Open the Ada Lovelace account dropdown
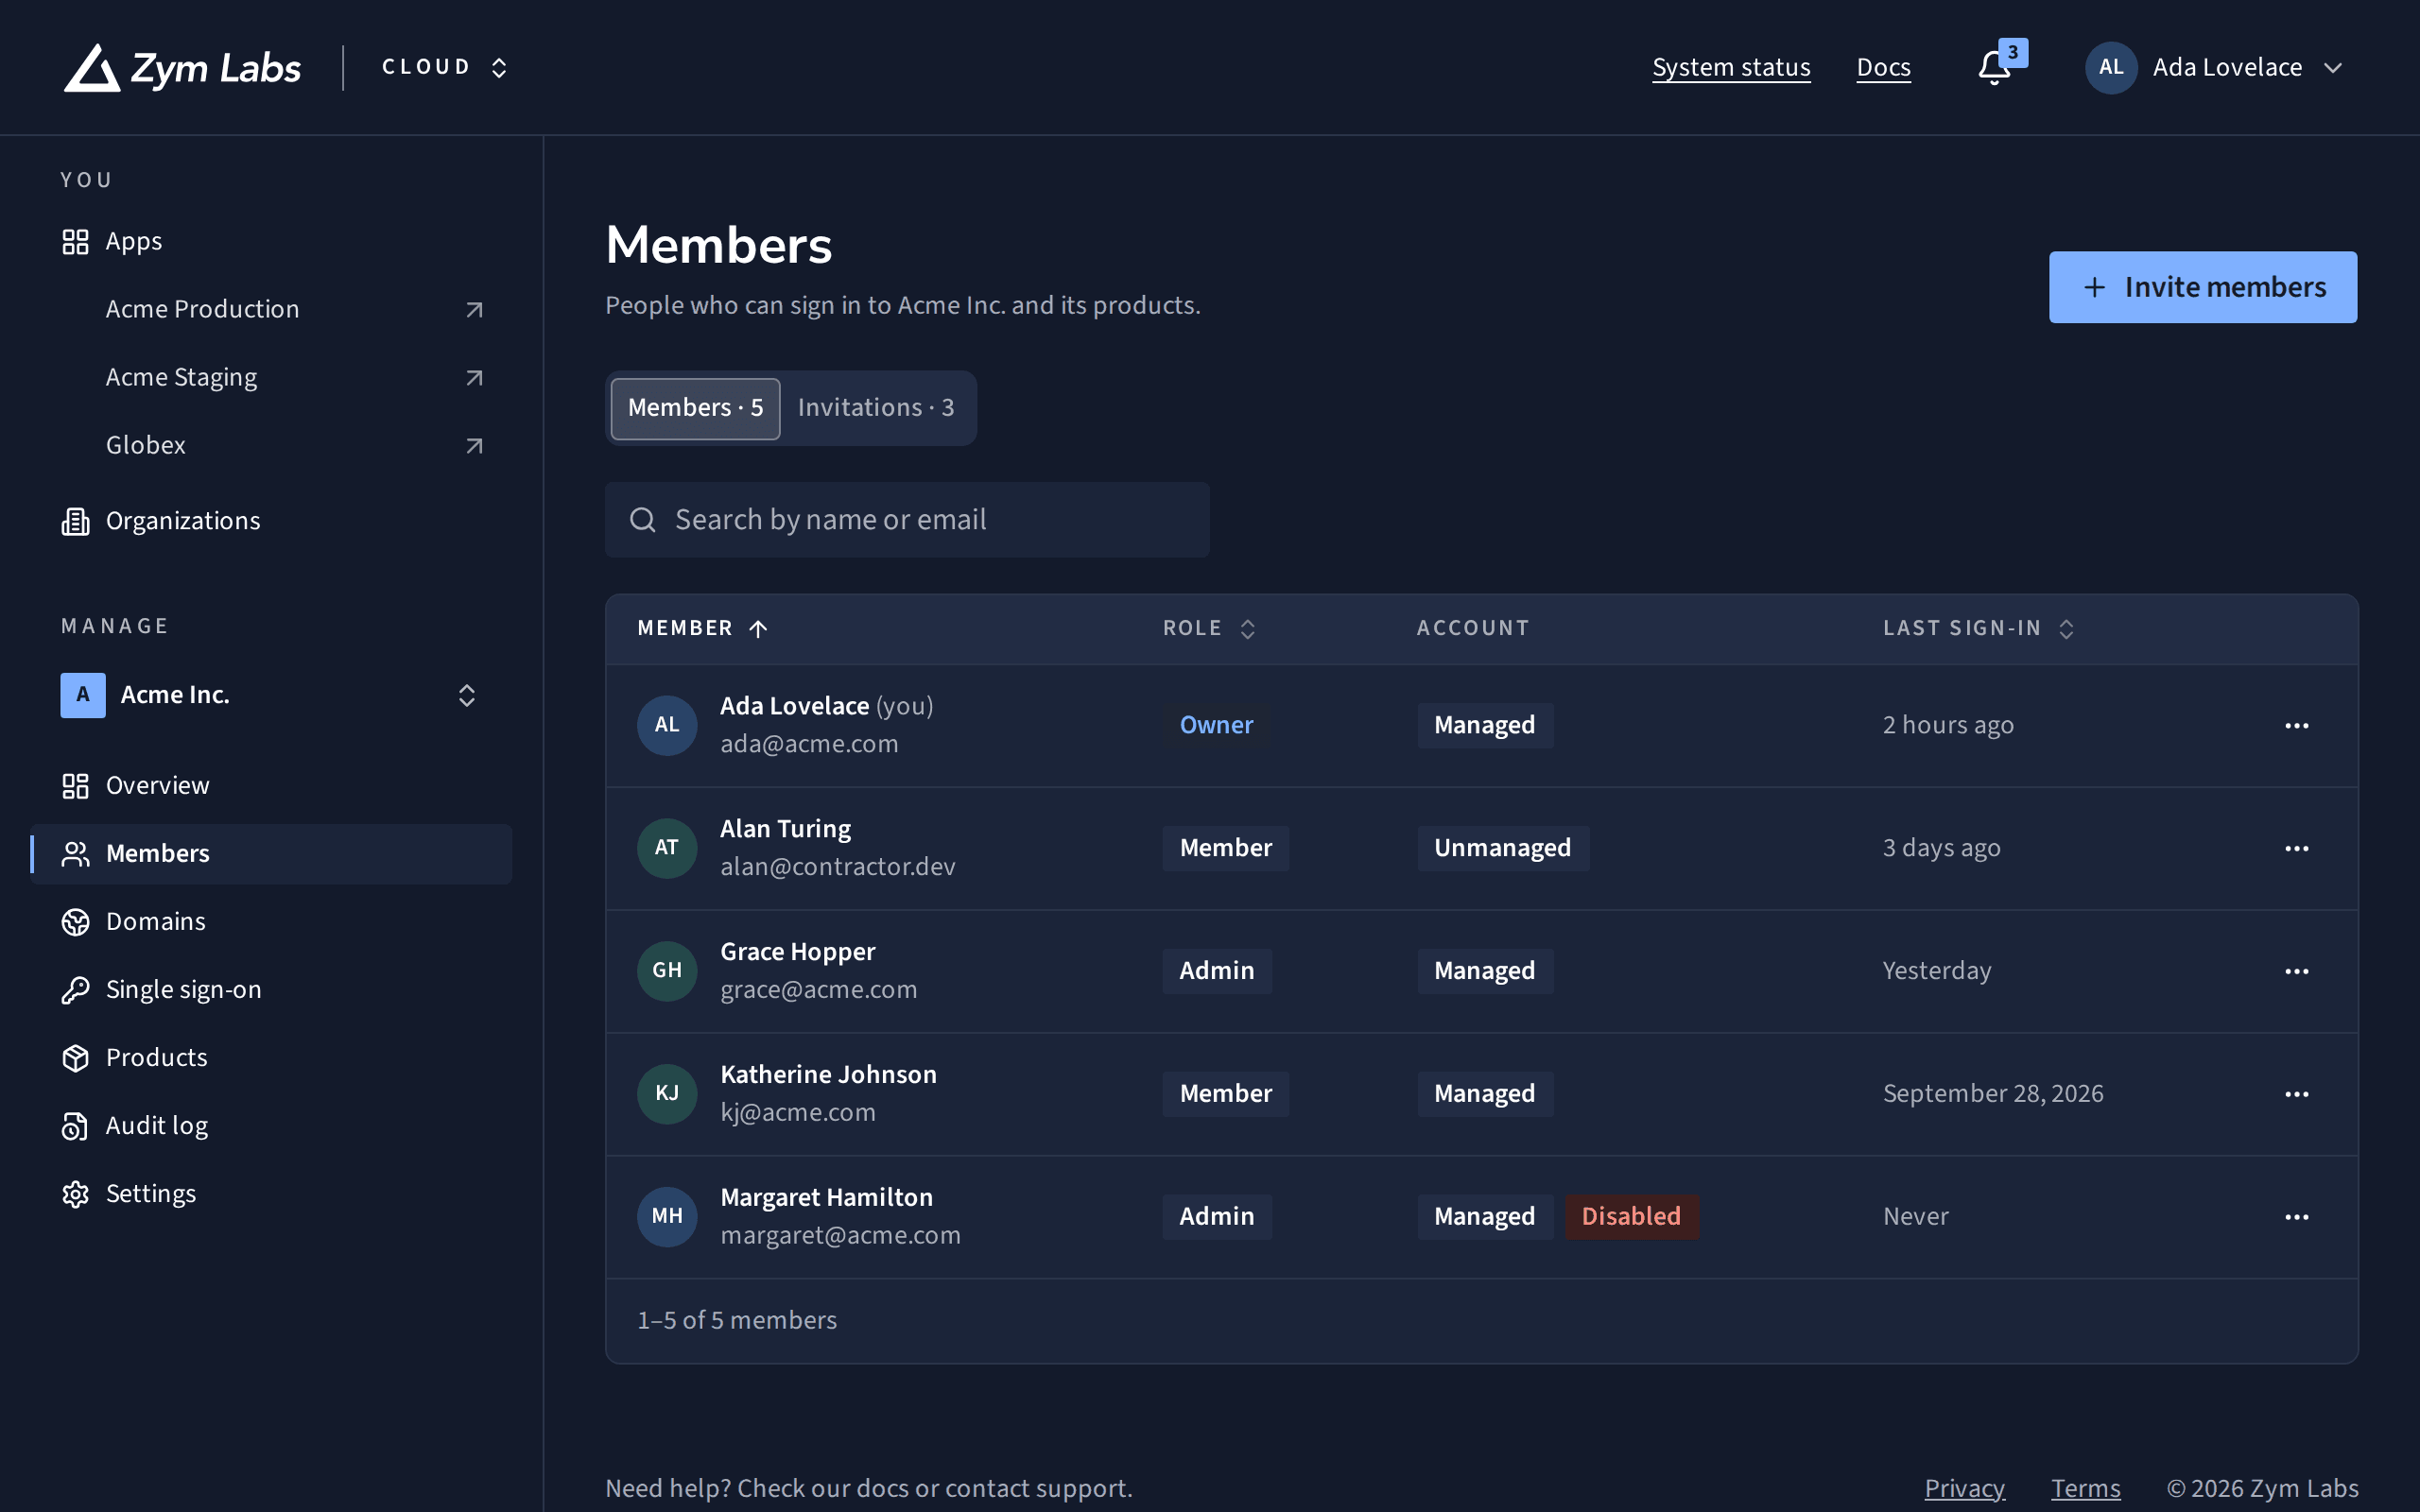Image resolution: width=2420 pixels, height=1512 pixels. point(2215,67)
